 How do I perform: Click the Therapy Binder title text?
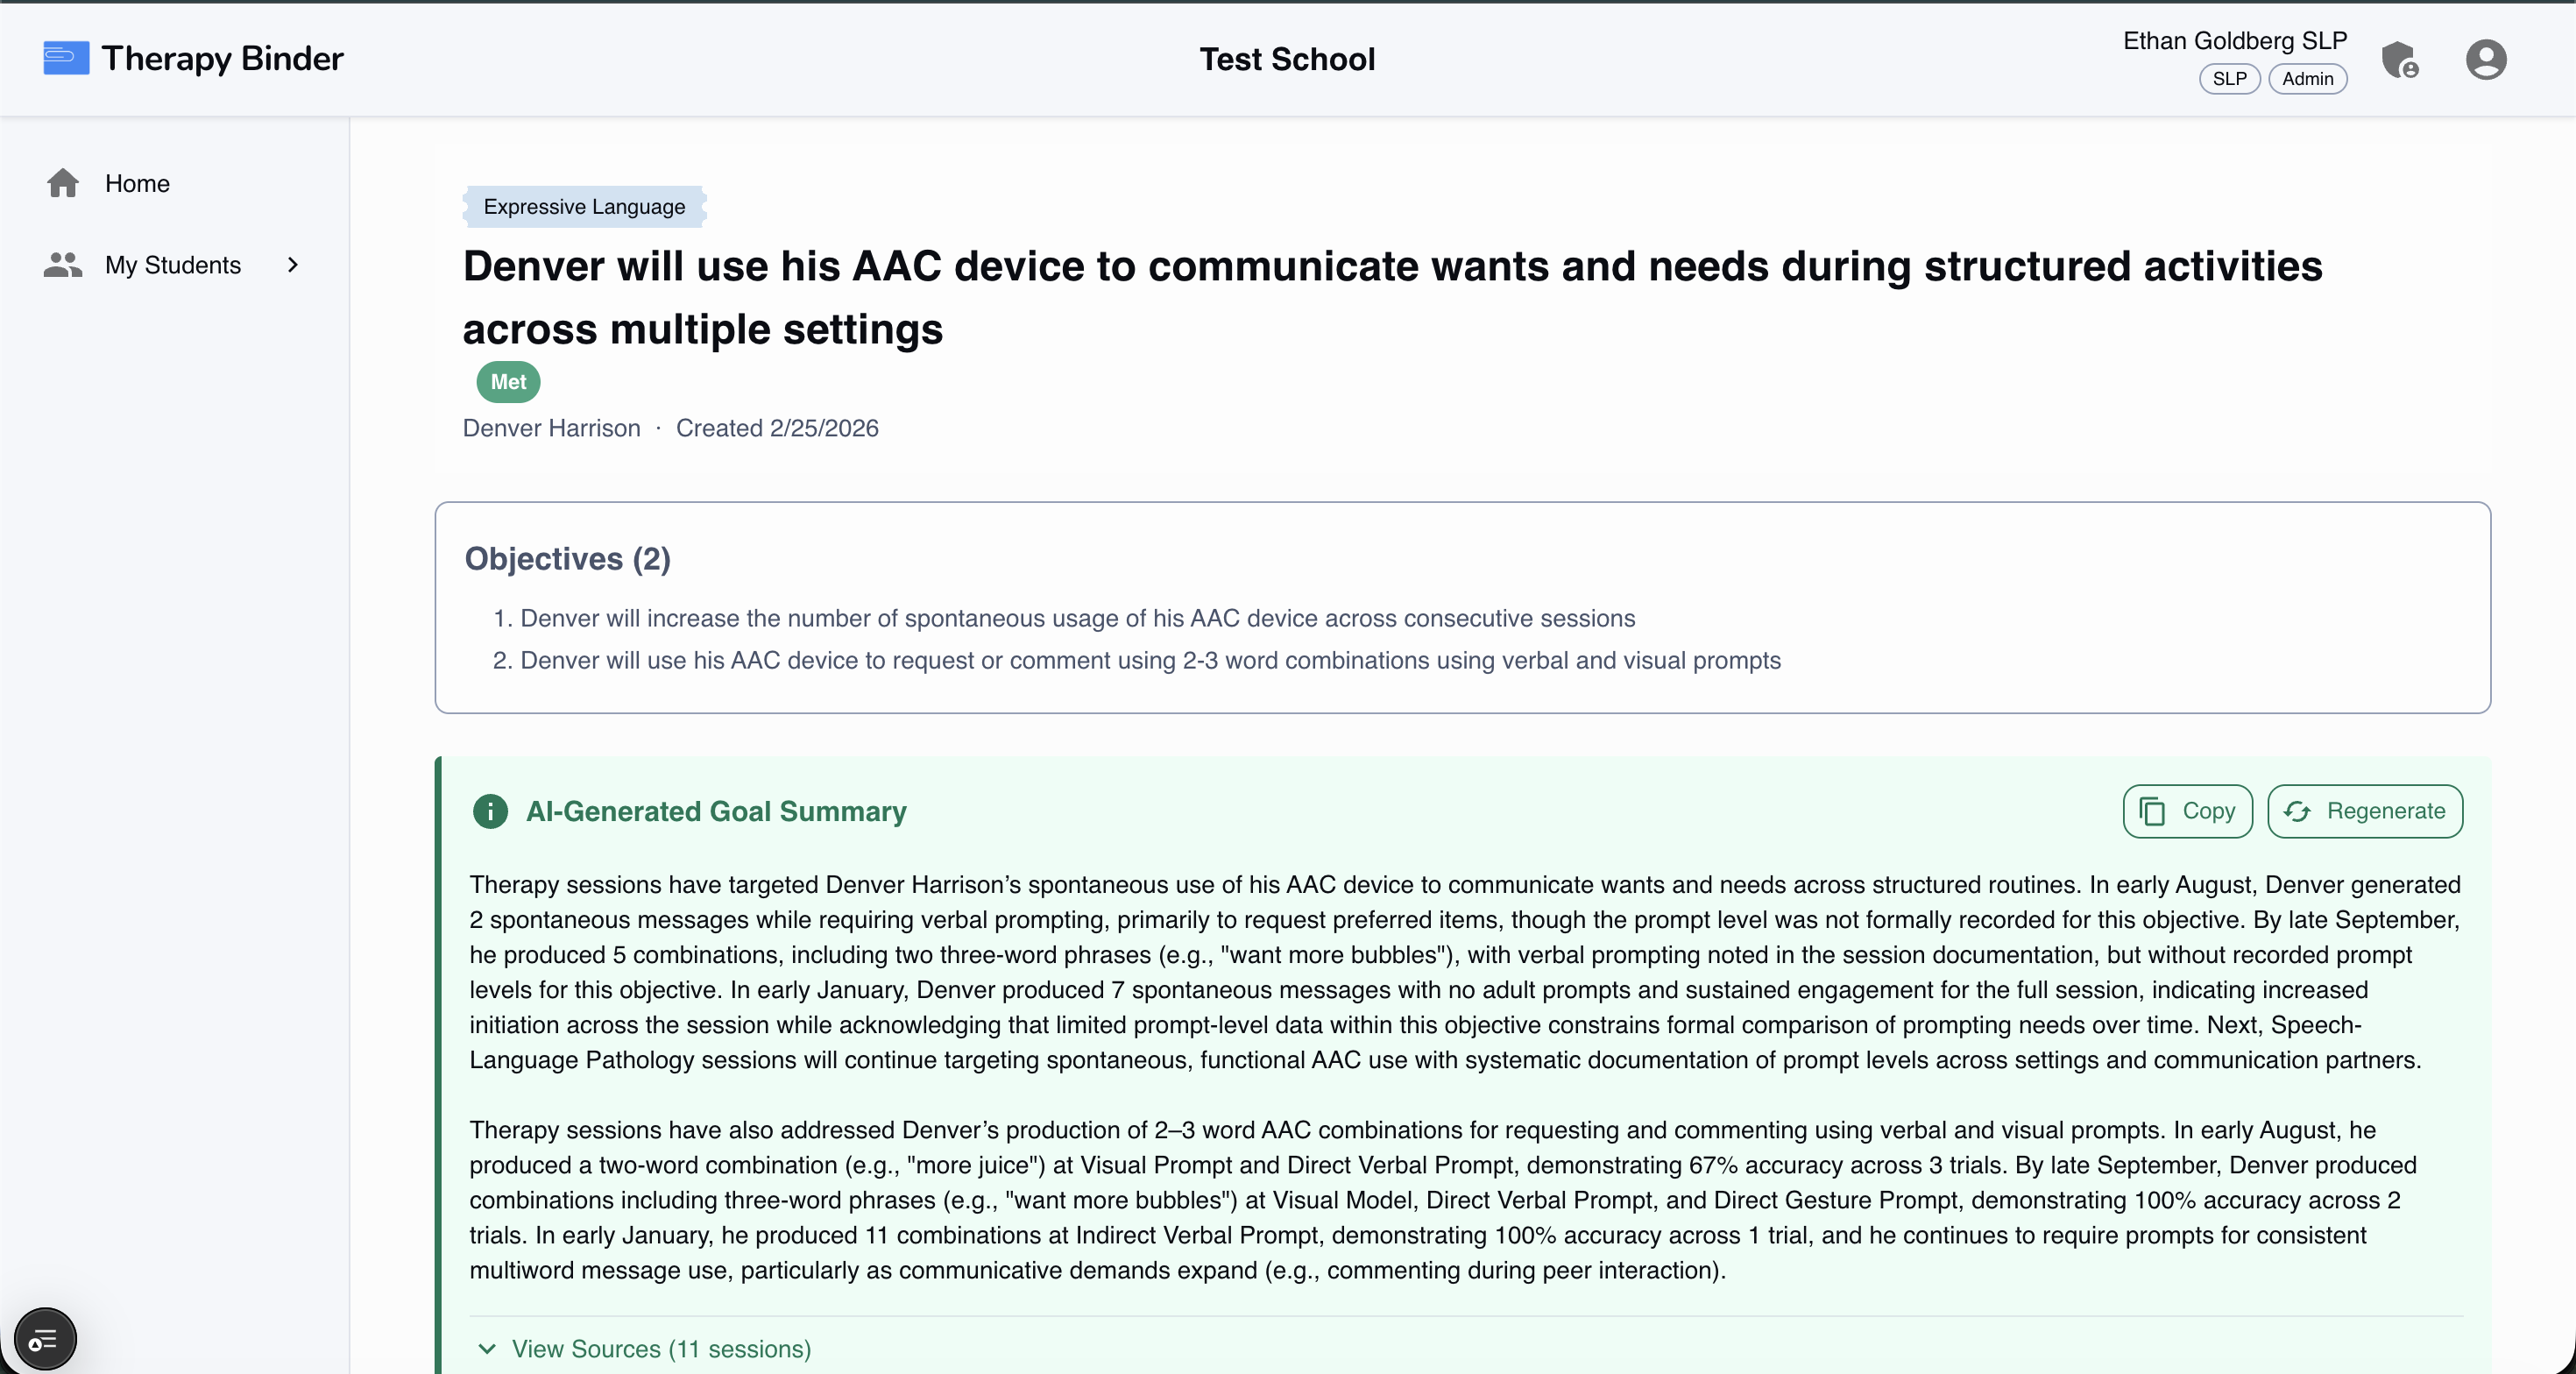tap(222, 58)
